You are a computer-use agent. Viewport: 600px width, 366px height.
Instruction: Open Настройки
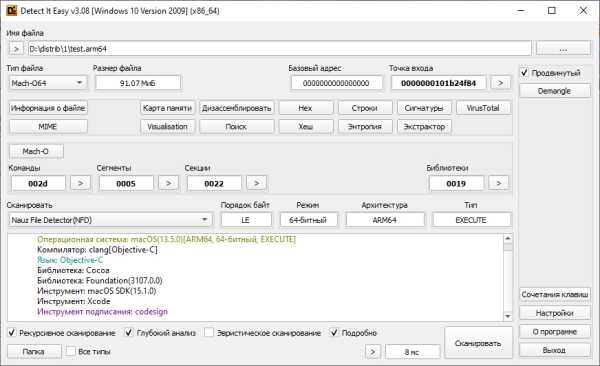tap(554, 313)
